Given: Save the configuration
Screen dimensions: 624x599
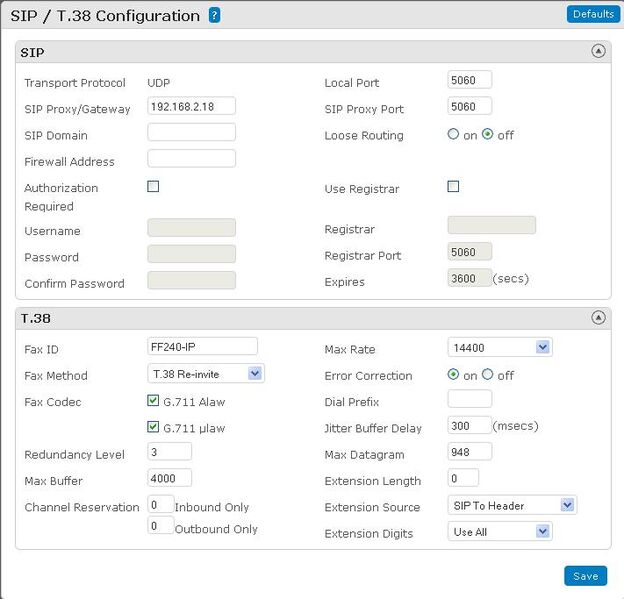Looking at the screenshot, I should point(585,576).
